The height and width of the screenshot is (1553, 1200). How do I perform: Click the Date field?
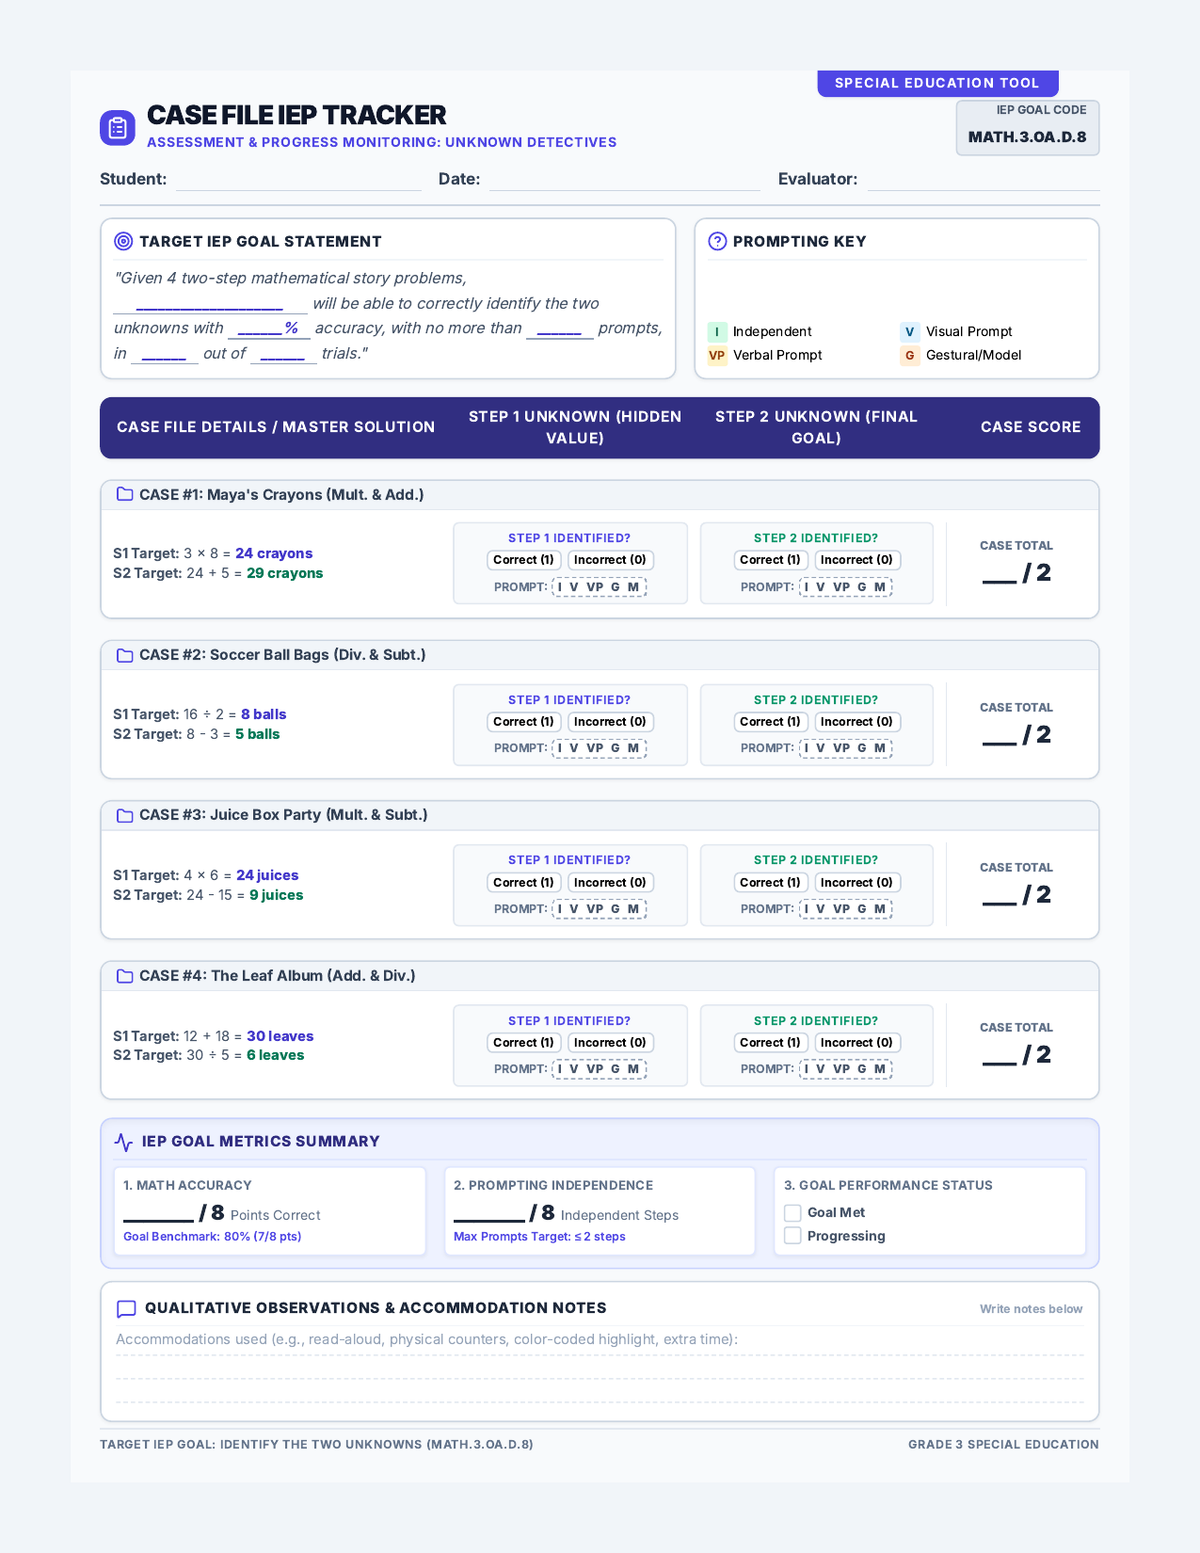tap(624, 180)
